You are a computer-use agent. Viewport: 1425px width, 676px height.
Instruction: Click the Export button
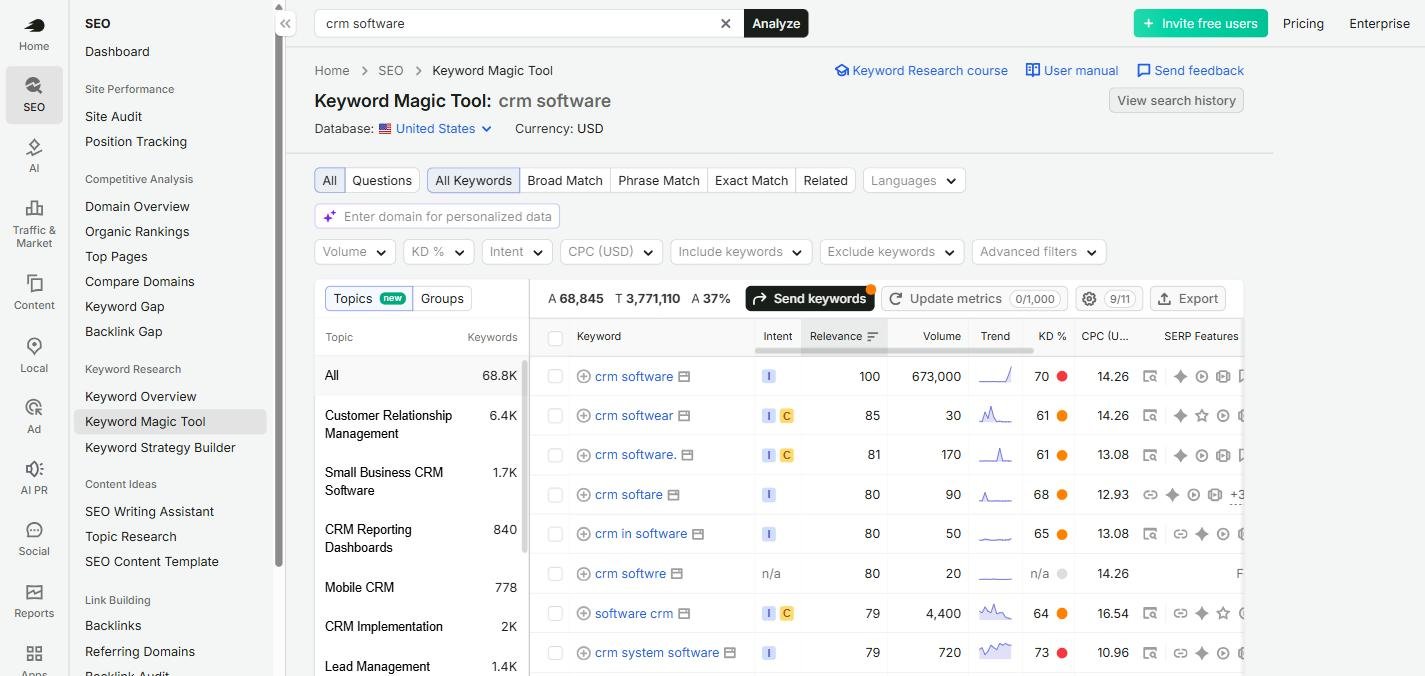[x=1187, y=298]
